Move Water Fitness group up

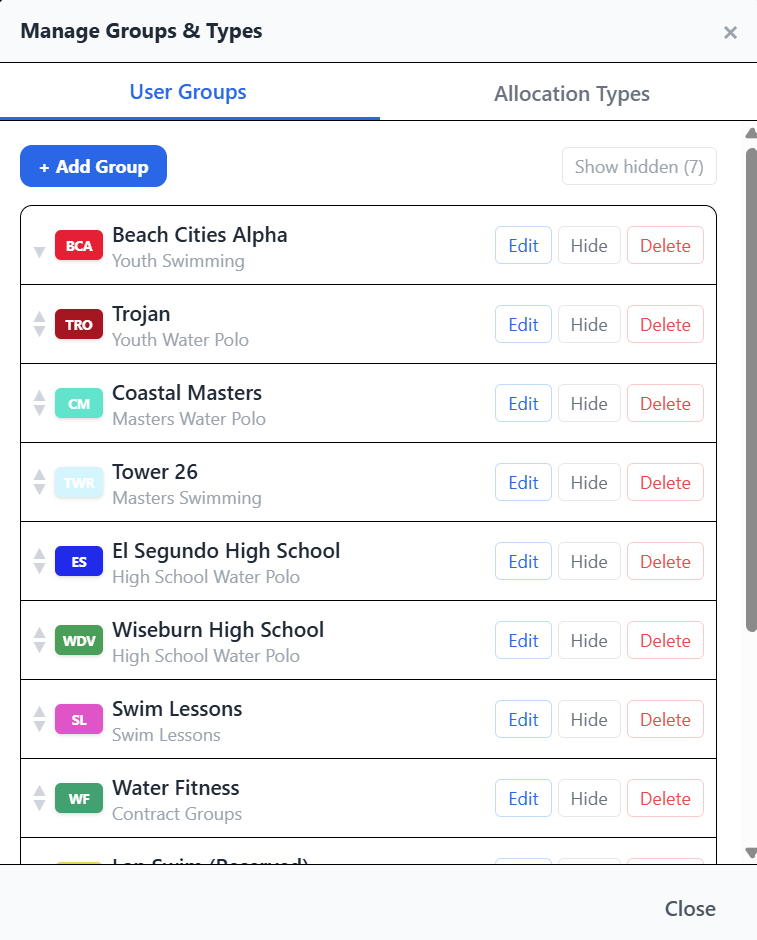[x=39, y=792]
